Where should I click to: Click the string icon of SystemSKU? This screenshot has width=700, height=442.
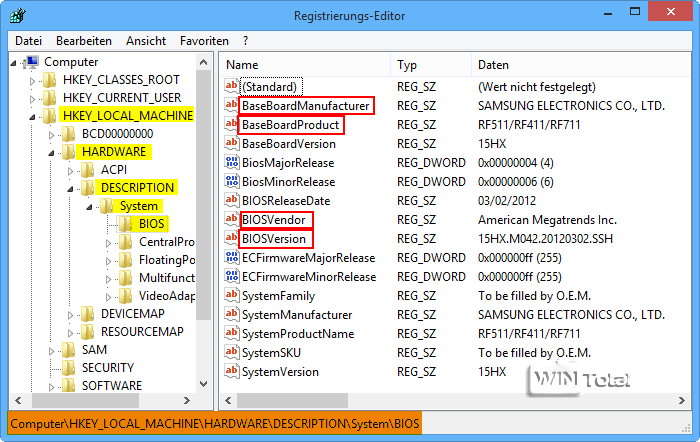231,352
